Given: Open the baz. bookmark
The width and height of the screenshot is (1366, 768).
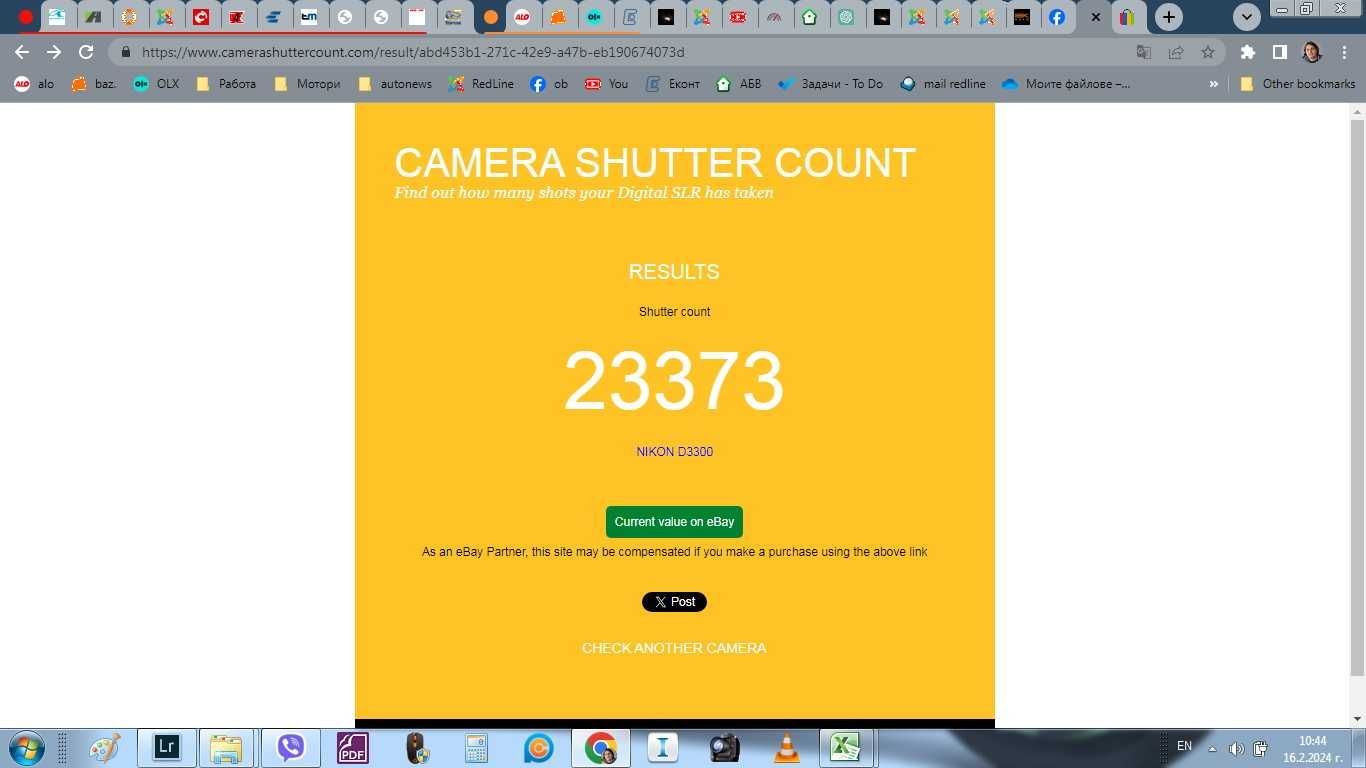Looking at the screenshot, I should [94, 84].
